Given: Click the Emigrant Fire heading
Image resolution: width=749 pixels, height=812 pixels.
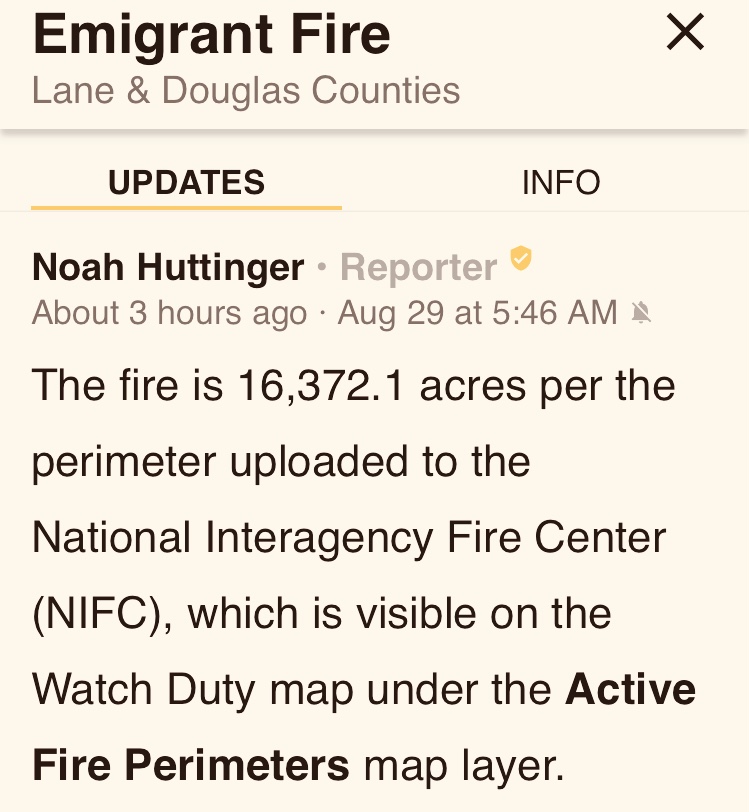Looking at the screenshot, I should click(x=211, y=33).
